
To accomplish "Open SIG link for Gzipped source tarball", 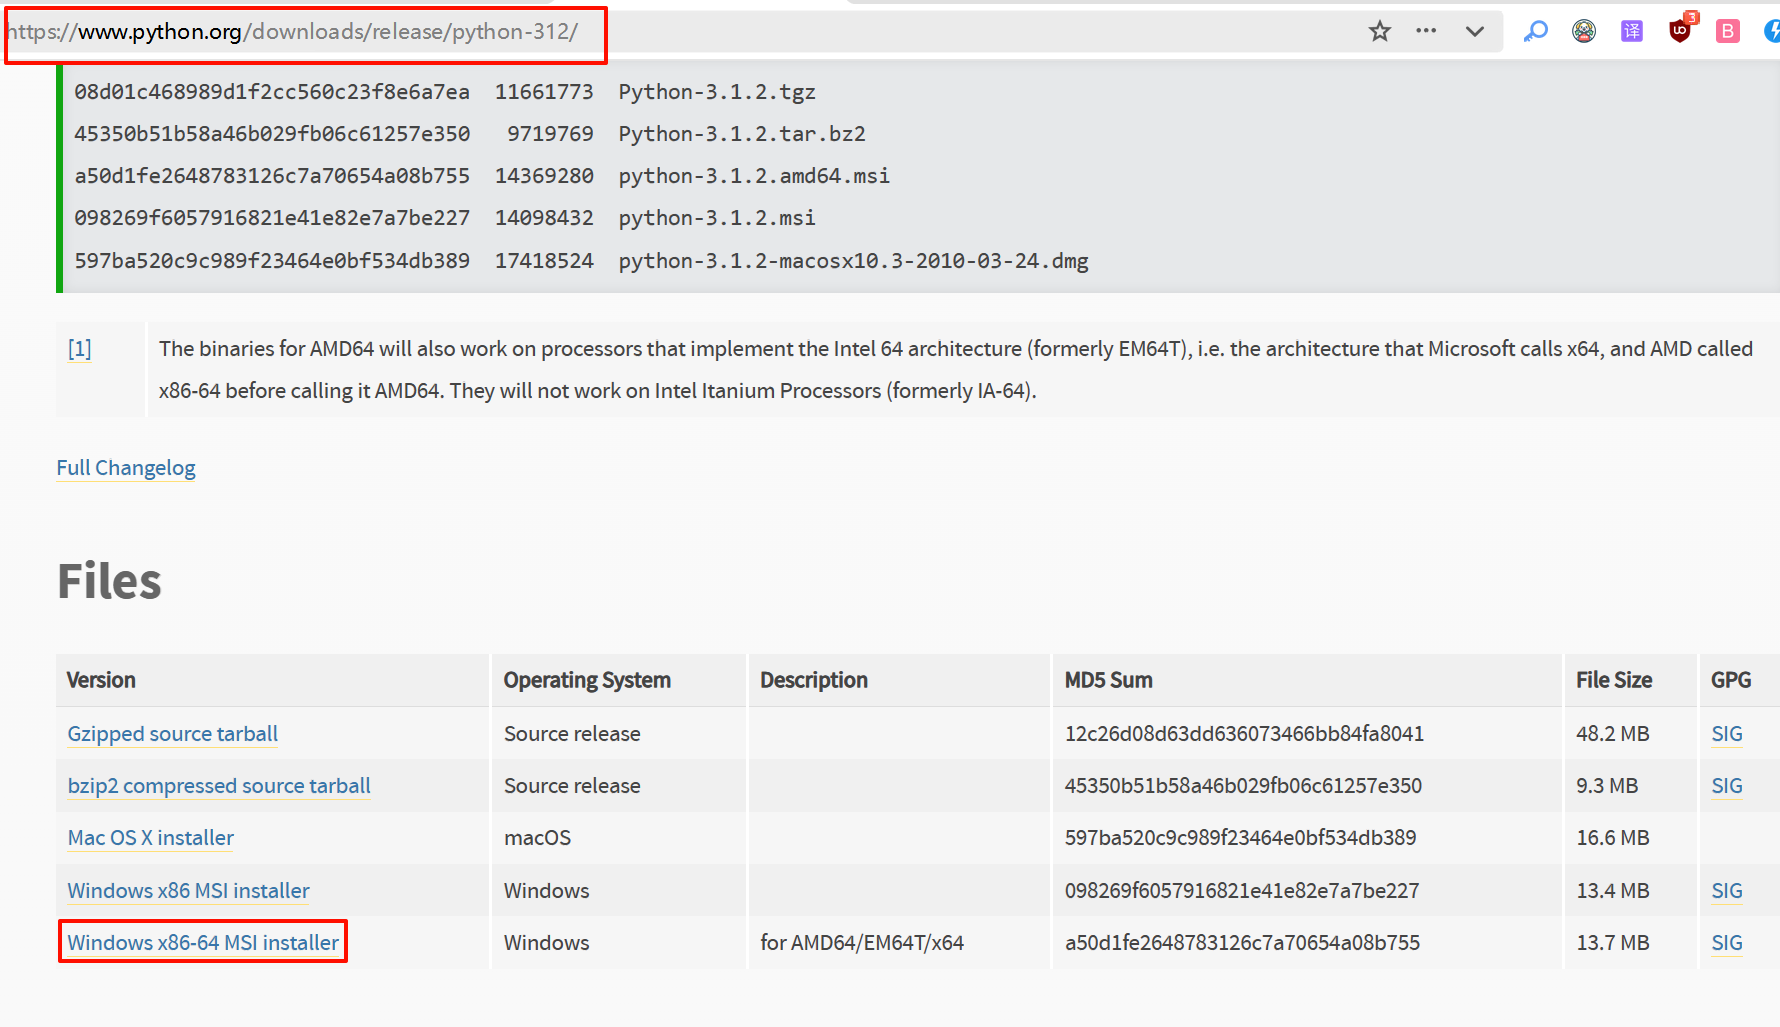I will coord(1727,734).
